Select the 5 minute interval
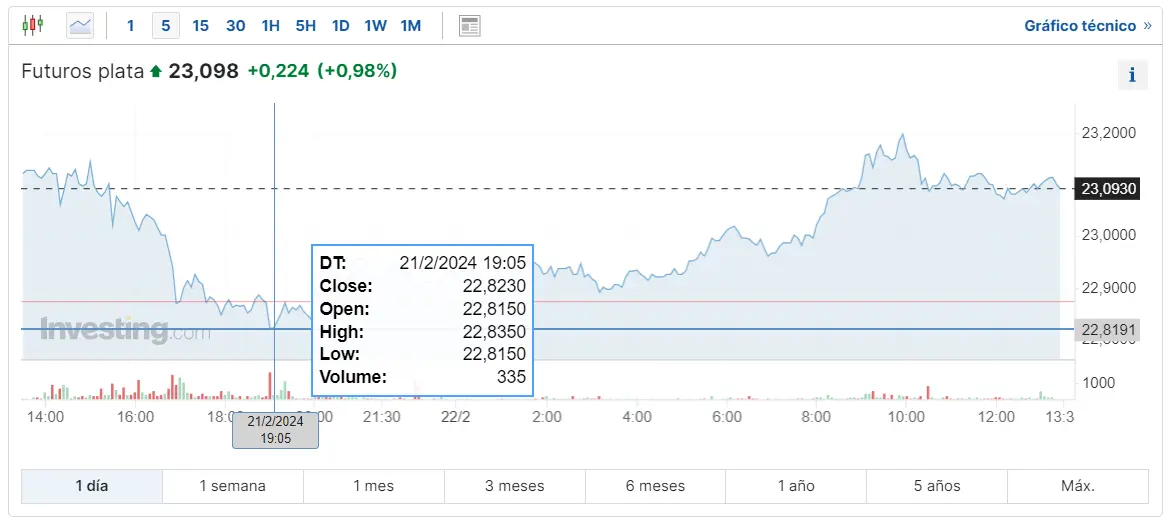 coord(166,26)
